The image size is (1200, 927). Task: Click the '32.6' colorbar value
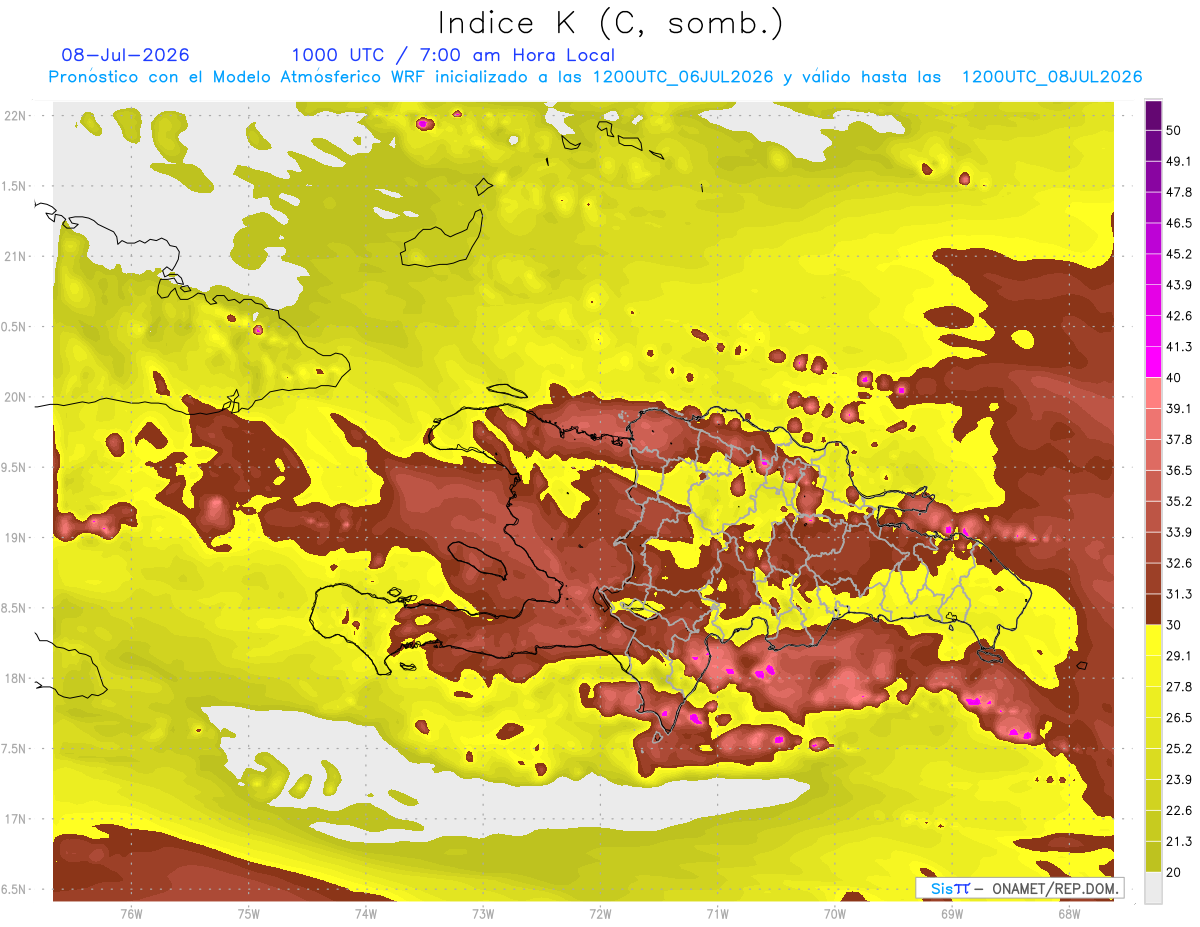click(x=1179, y=563)
